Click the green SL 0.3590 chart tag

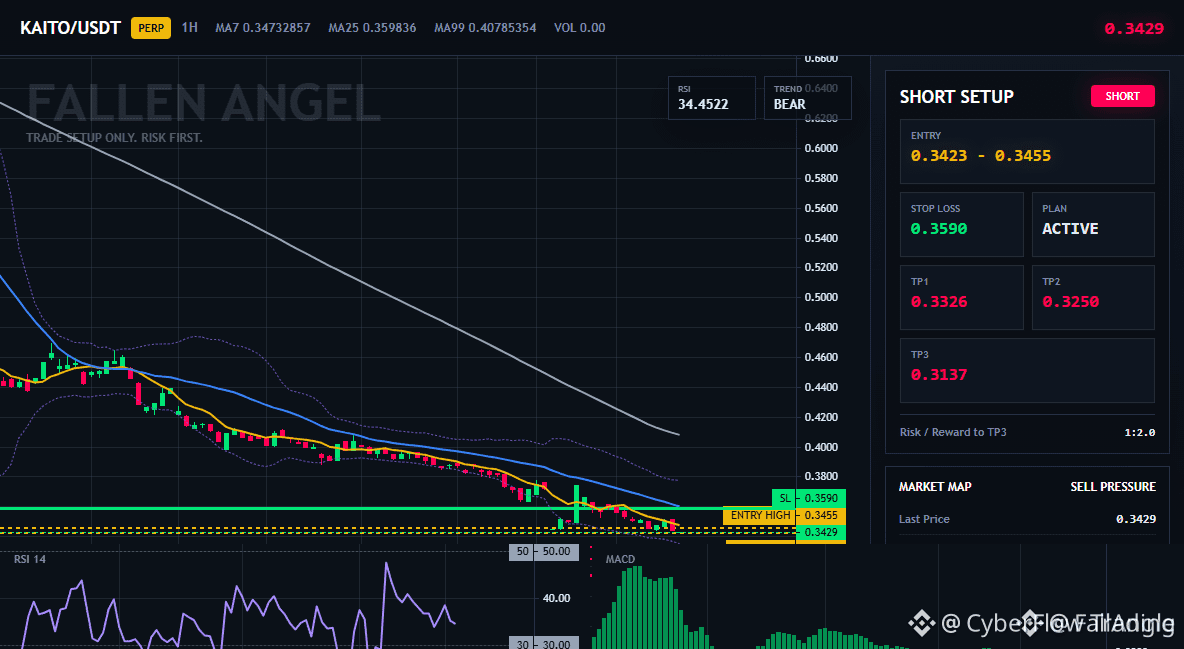pos(809,498)
